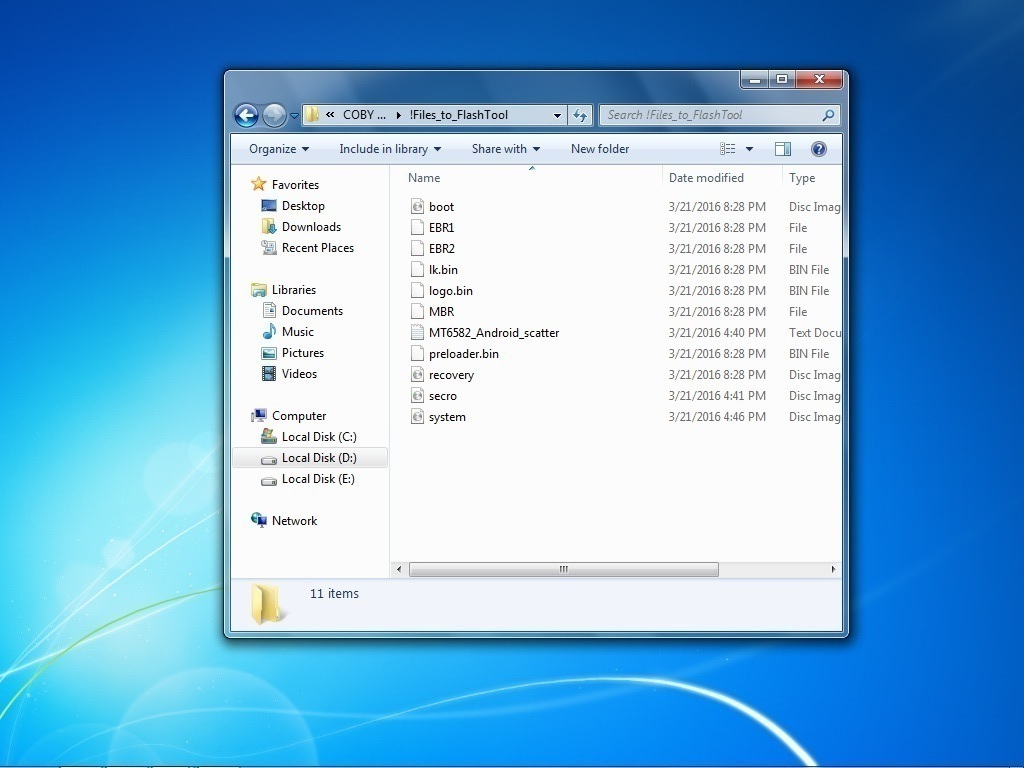1024x768 pixels.
Task: Open the Share with menu
Action: click(505, 149)
